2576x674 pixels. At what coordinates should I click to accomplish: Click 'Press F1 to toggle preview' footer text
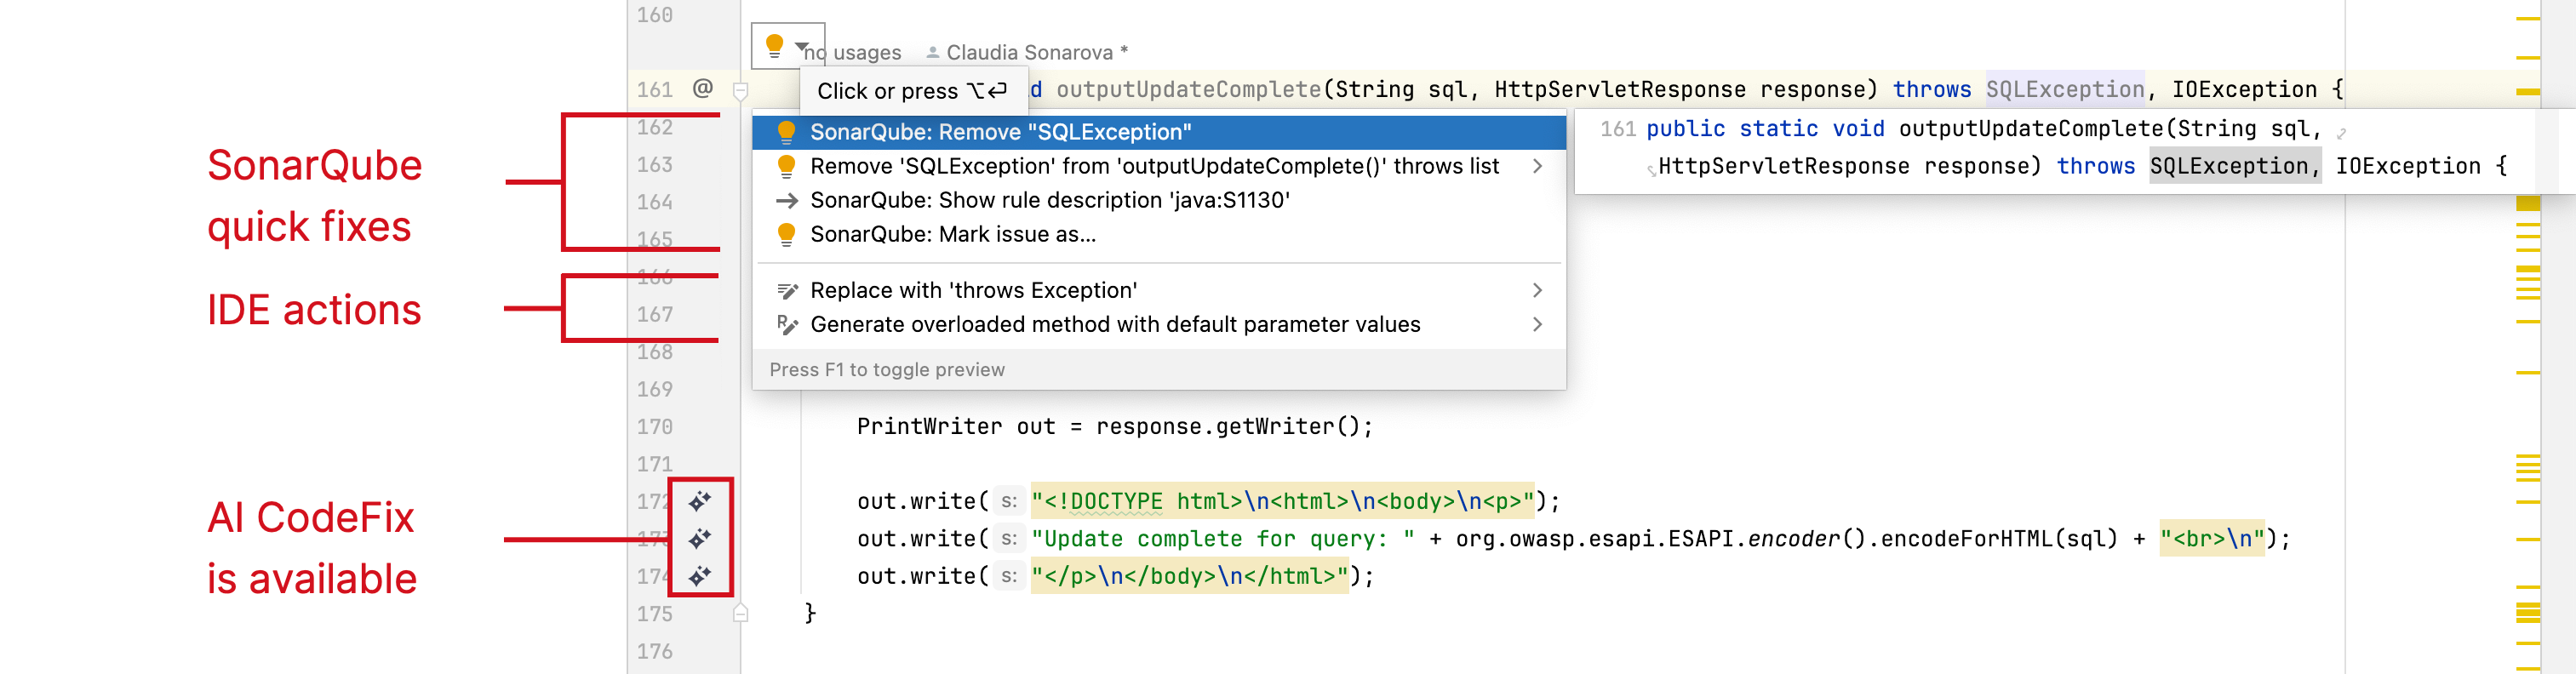point(887,370)
